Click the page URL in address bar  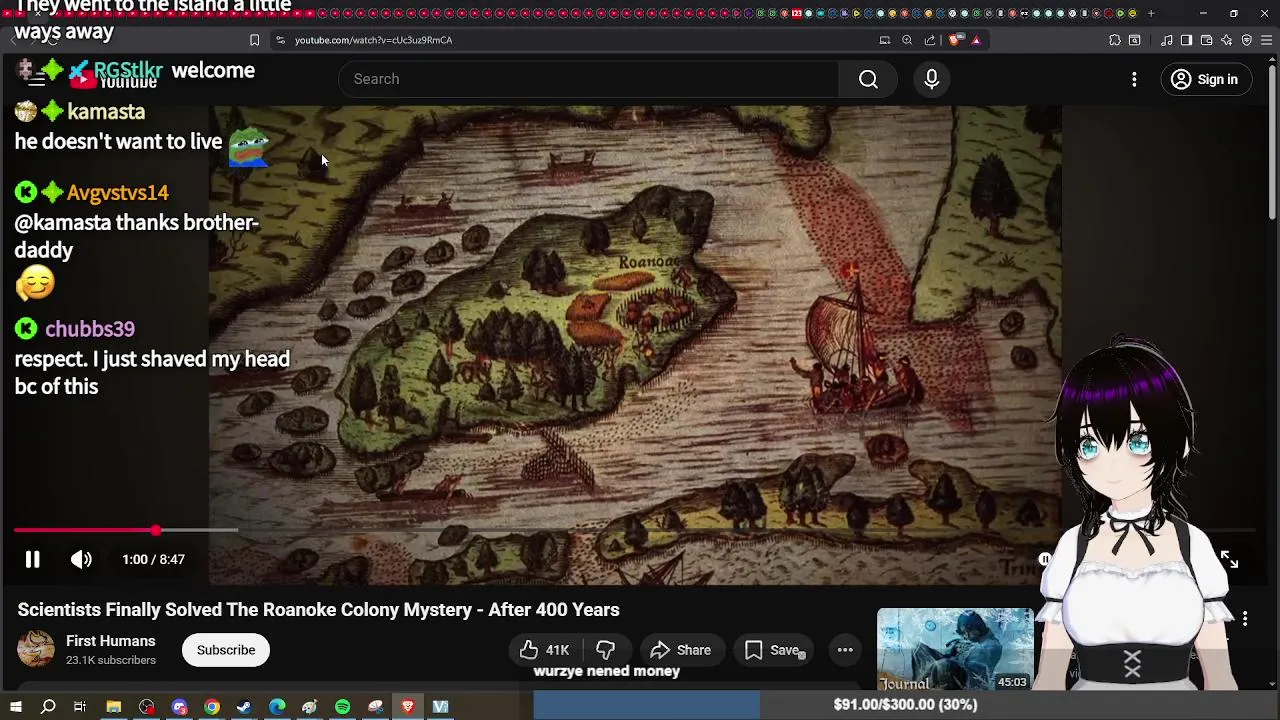click(x=373, y=40)
